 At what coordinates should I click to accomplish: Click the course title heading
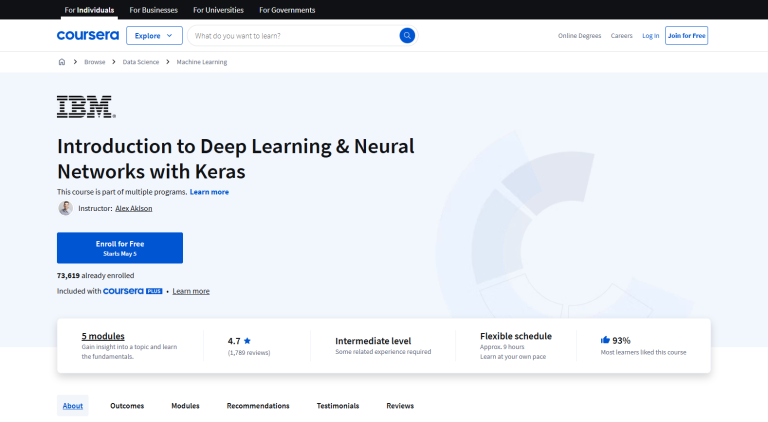pos(236,159)
